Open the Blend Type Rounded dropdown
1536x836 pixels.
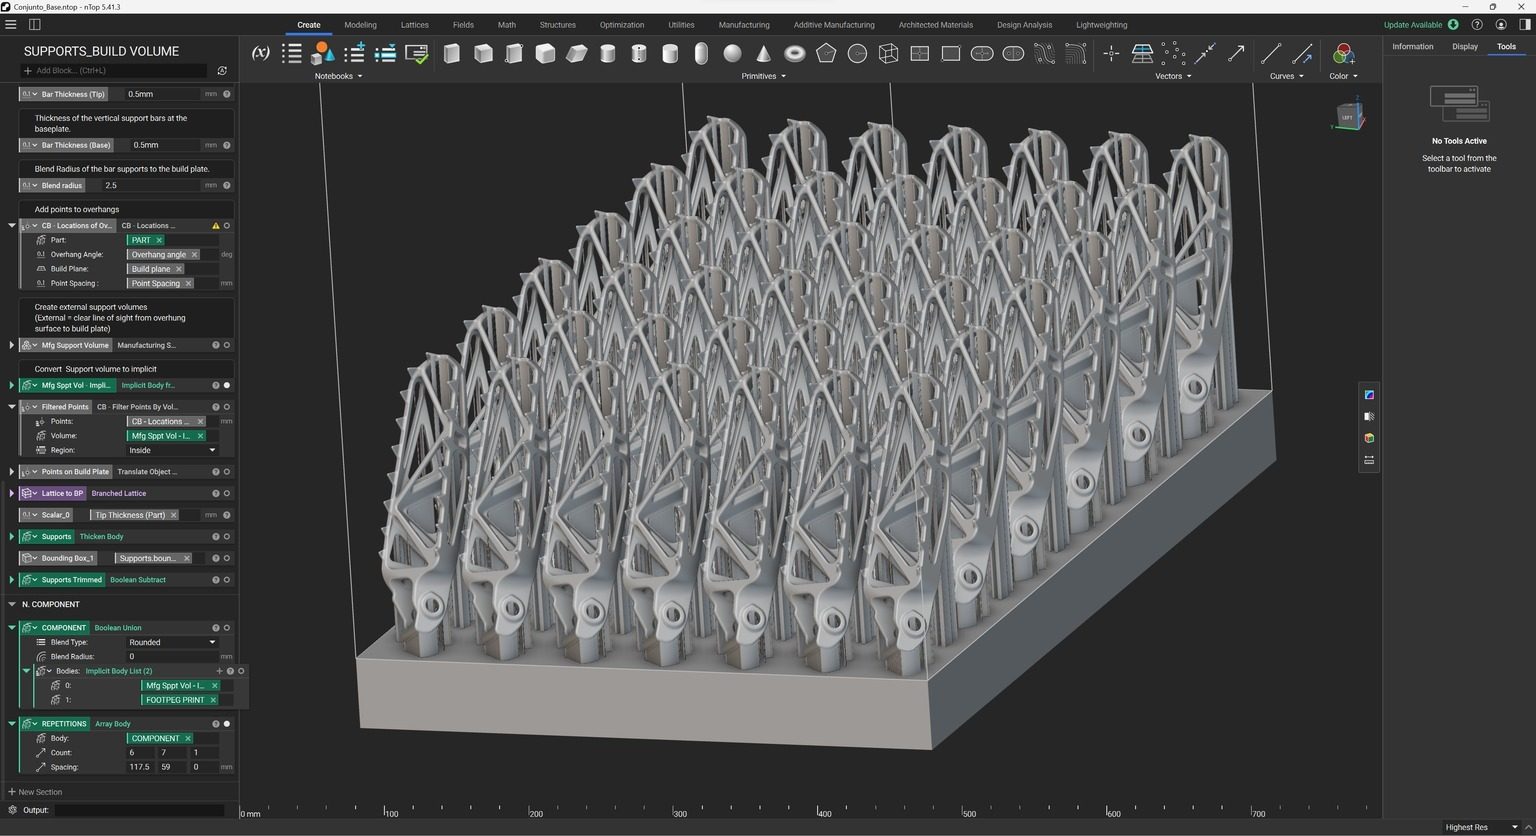point(172,642)
